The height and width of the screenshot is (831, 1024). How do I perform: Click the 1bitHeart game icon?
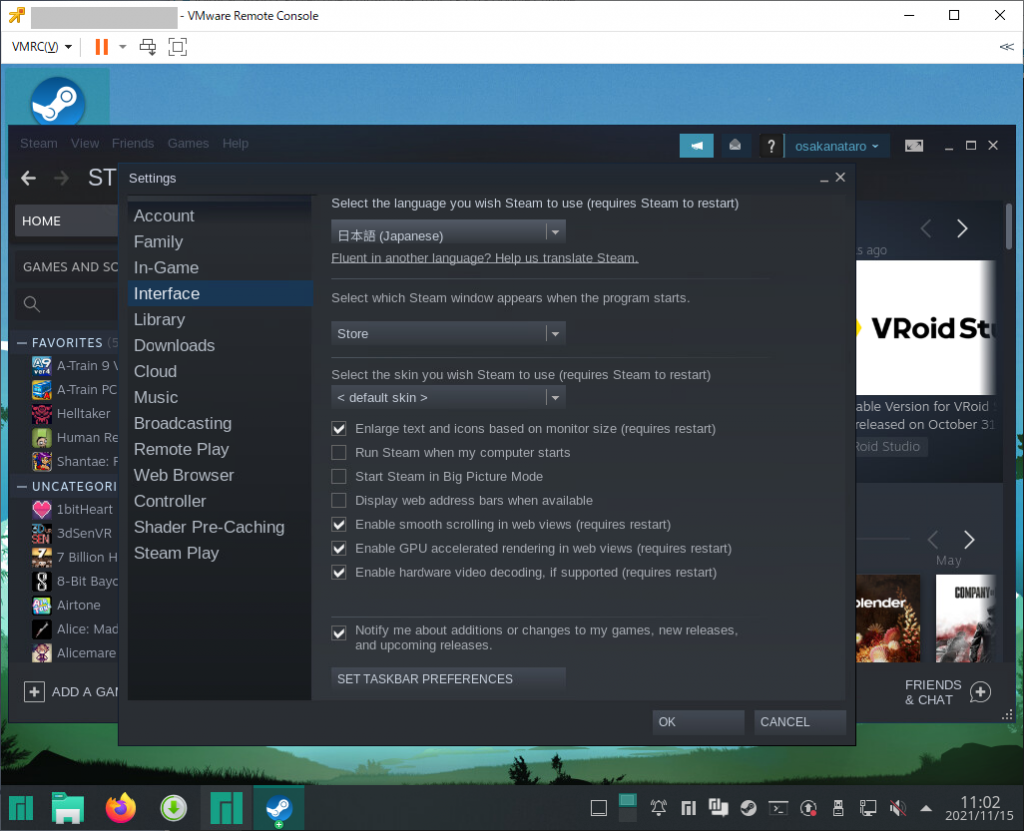[x=42, y=510]
